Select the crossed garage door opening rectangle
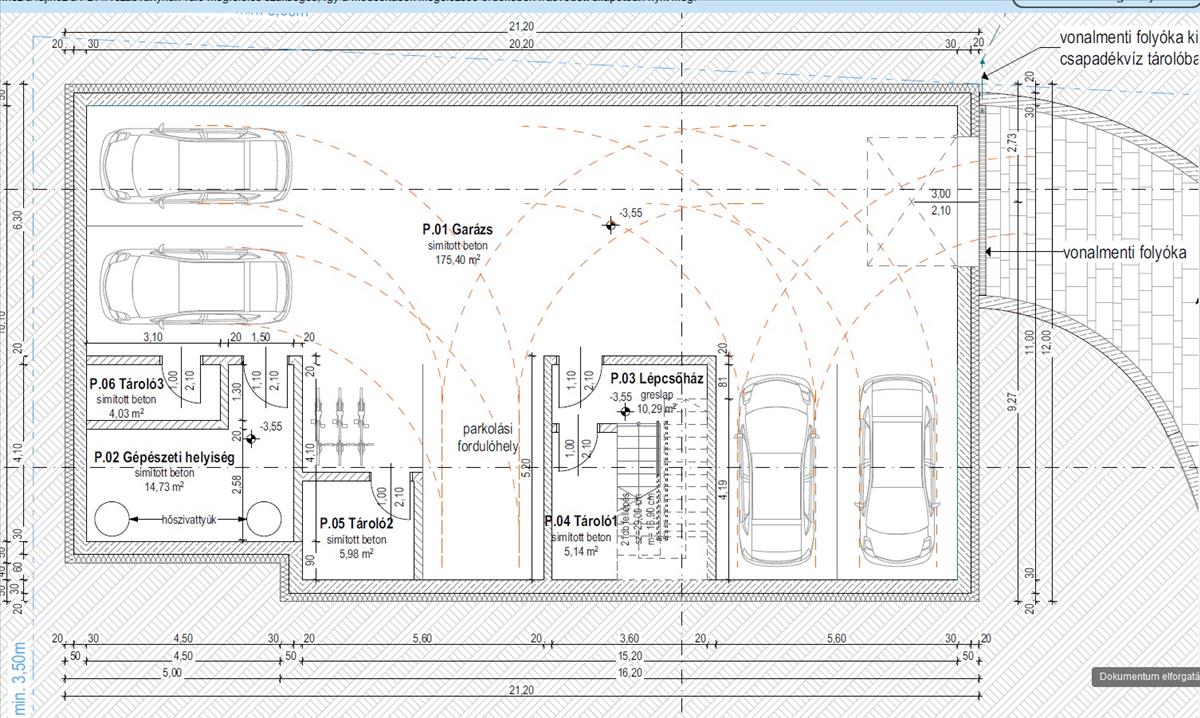The height and width of the screenshot is (718, 1200). pos(912,201)
